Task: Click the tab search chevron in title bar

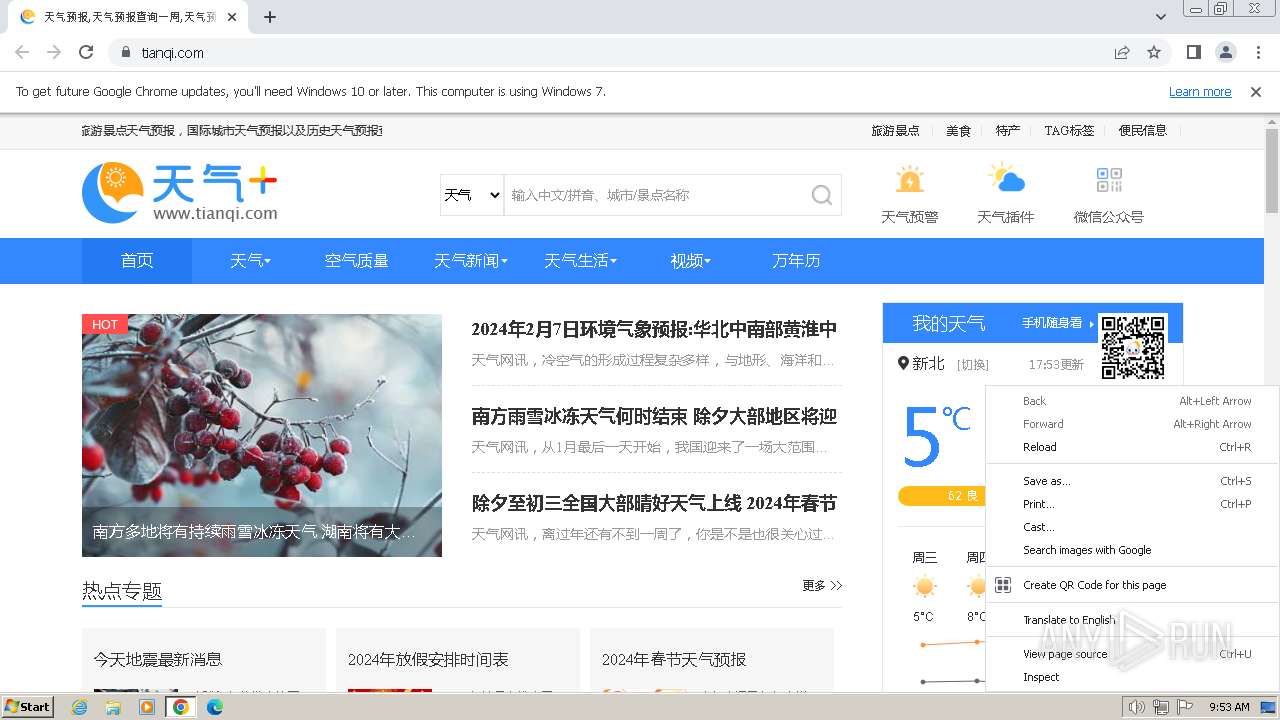Action: coord(1161,17)
